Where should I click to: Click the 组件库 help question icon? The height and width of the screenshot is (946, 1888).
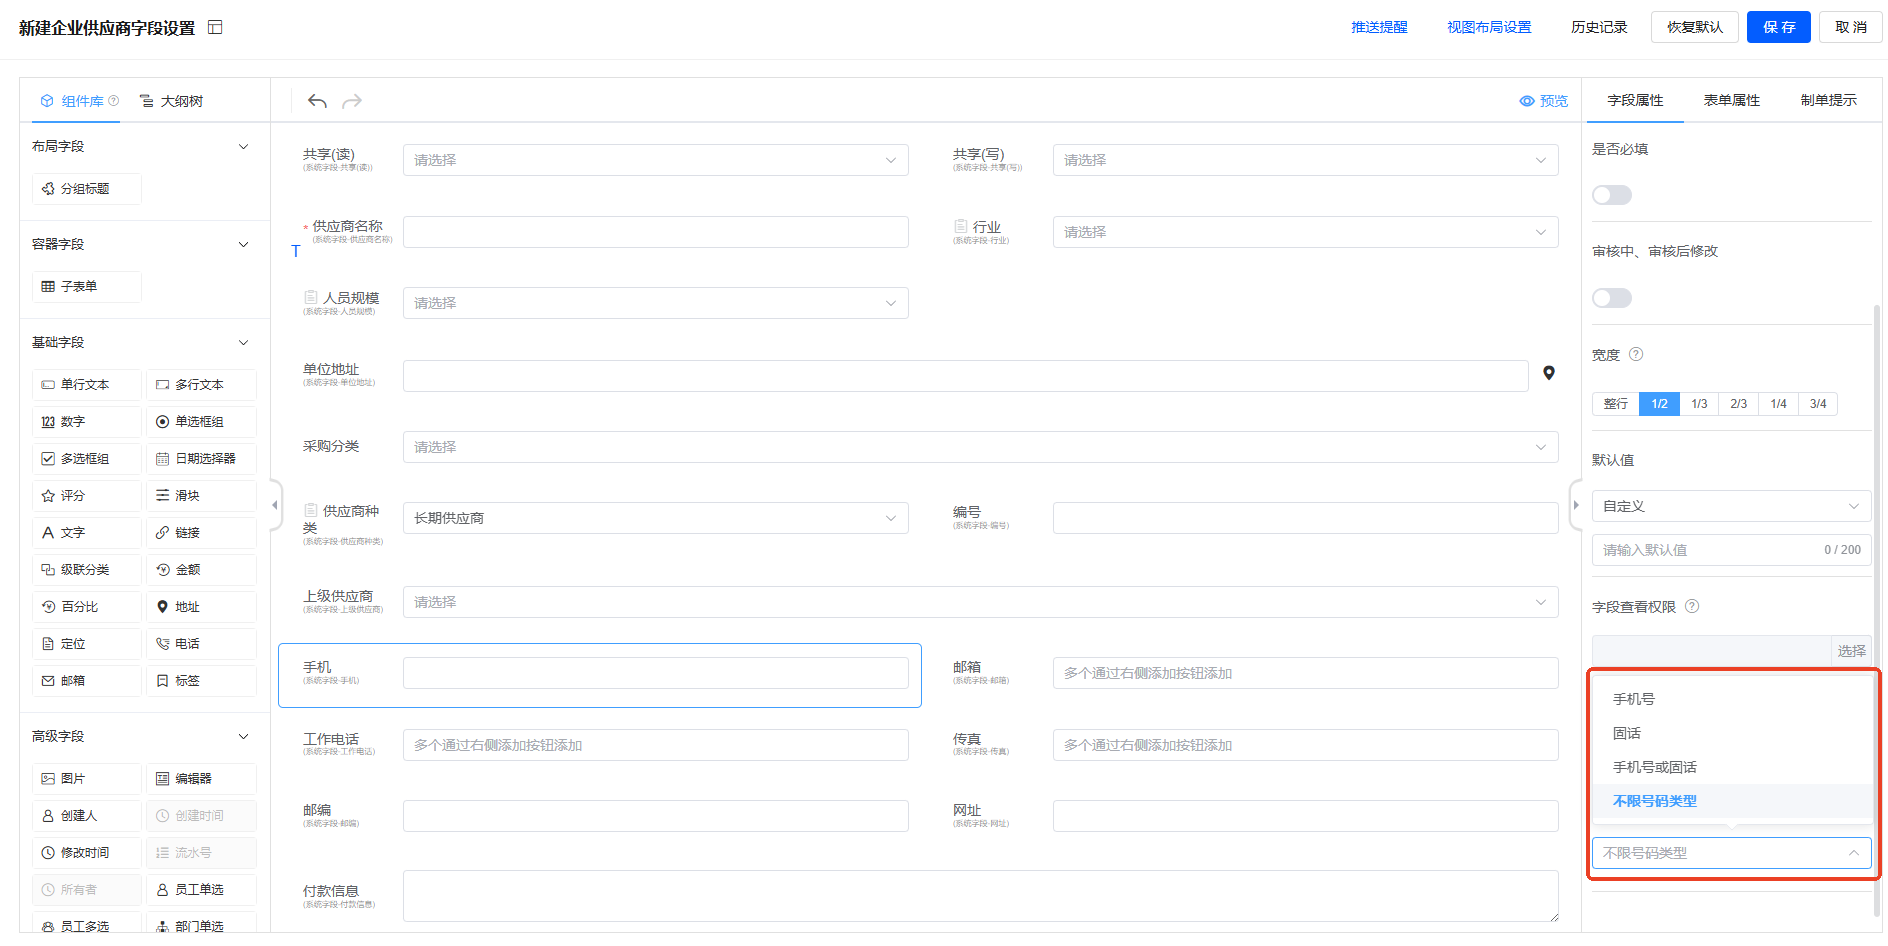point(113,100)
